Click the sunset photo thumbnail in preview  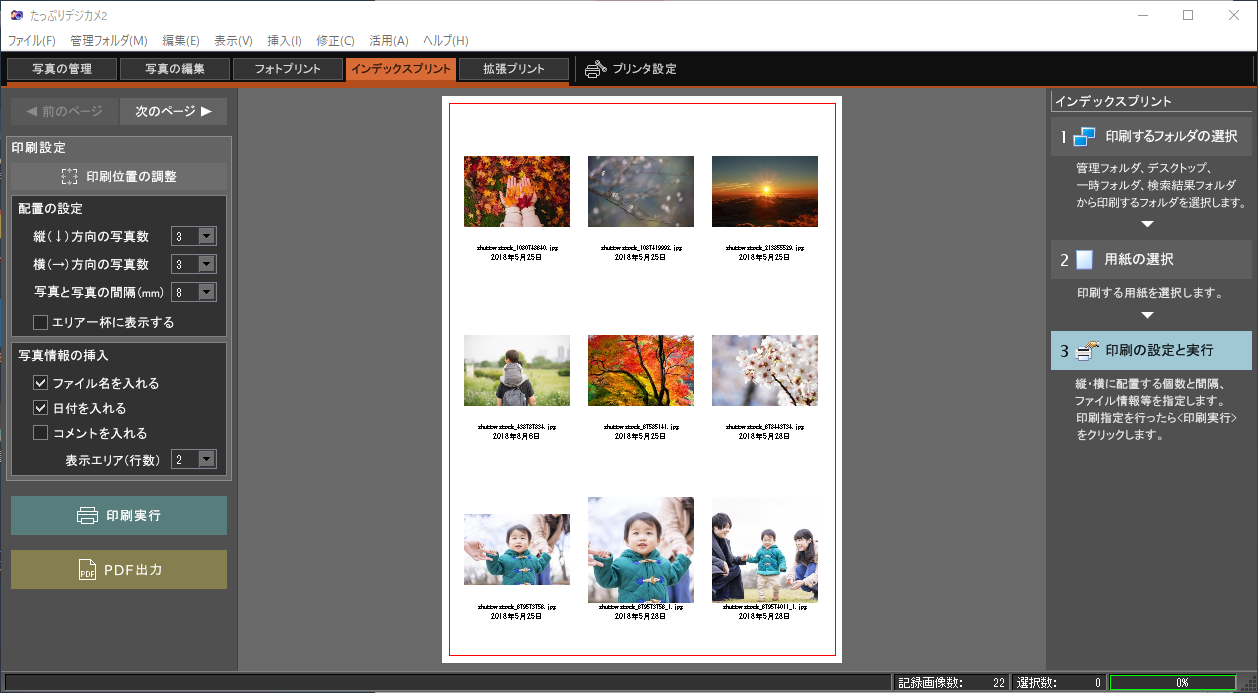click(765, 191)
